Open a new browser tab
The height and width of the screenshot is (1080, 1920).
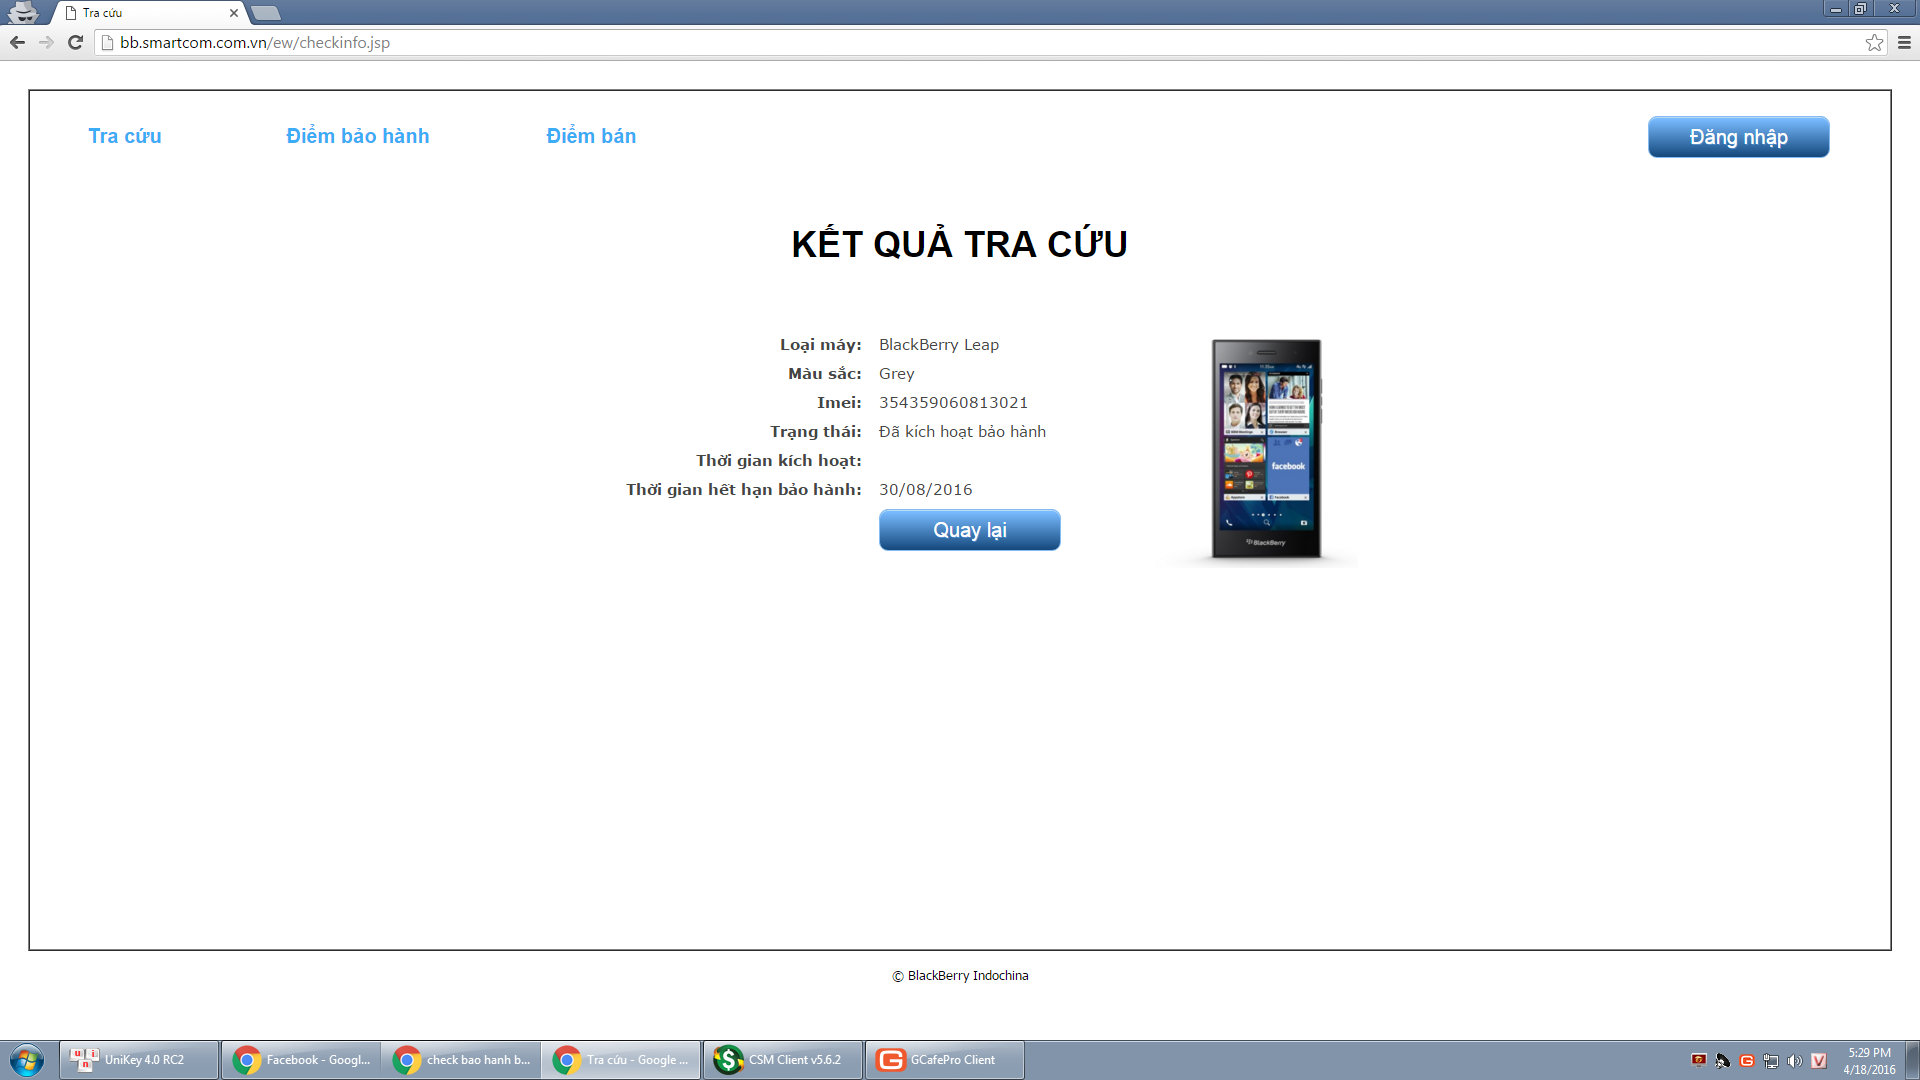266,13
